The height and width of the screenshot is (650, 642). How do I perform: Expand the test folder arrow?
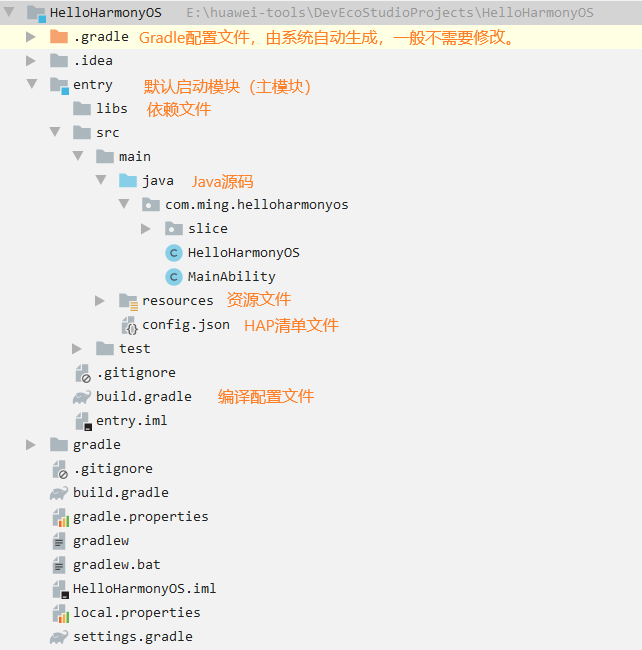coord(76,349)
